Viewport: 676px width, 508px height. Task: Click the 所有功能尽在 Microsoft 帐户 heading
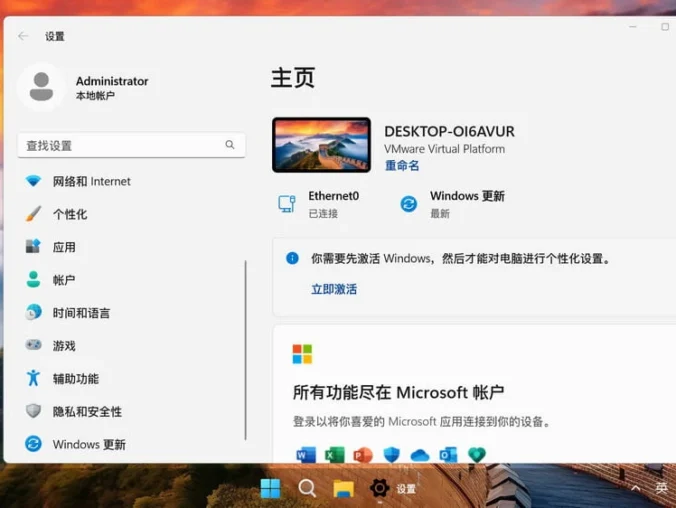coord(398,392)
